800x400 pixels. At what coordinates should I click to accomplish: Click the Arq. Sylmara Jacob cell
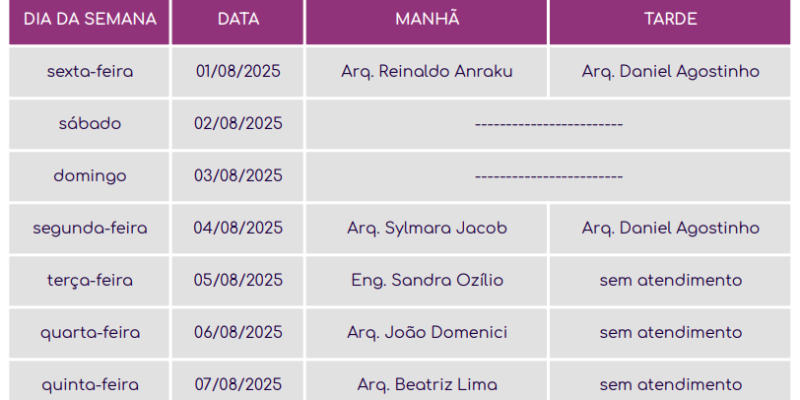click(x=427, y=228)
